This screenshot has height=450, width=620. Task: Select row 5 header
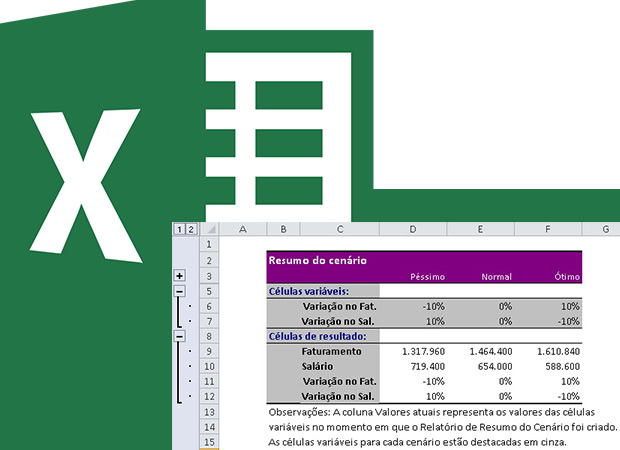(x=209, y=291)
